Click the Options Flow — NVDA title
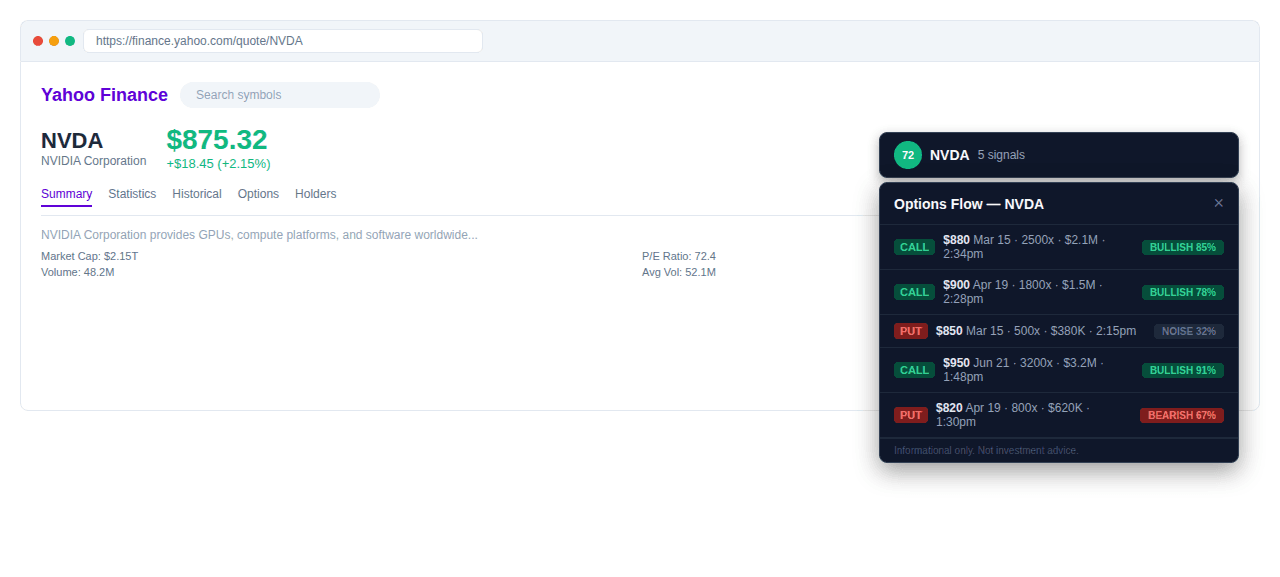 (x=969, y=204)
